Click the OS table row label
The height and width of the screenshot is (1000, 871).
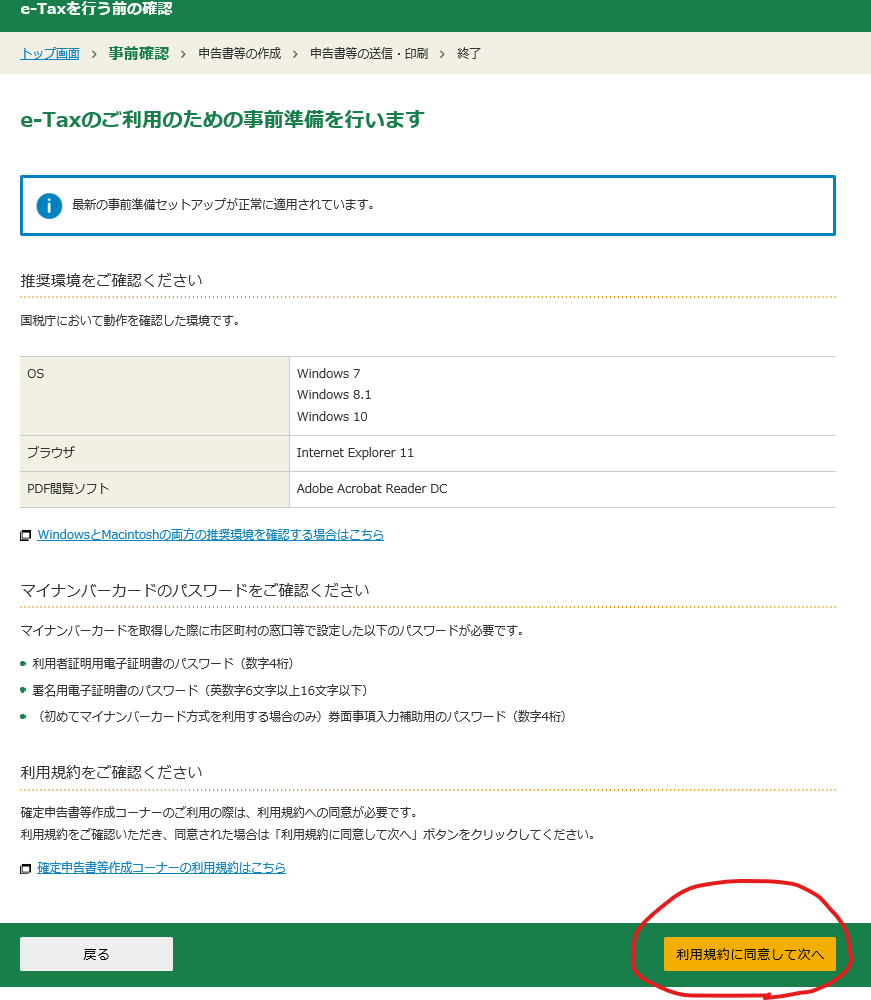(x=36, y=374)
